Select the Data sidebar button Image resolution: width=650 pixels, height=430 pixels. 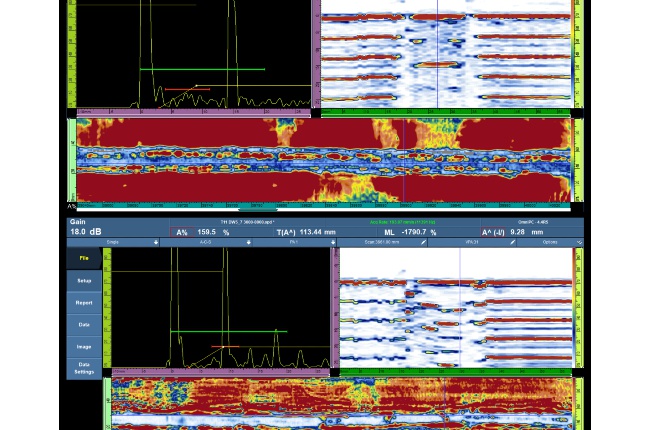coord(84,325)
